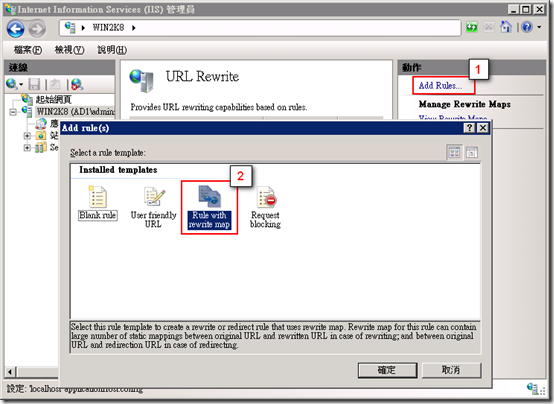
Task: Click the 連線 panel header
Action: 60,67
